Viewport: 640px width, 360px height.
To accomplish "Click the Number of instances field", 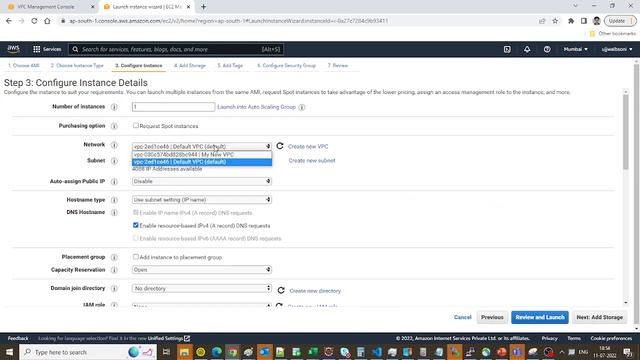I will (x=173, y=107).
